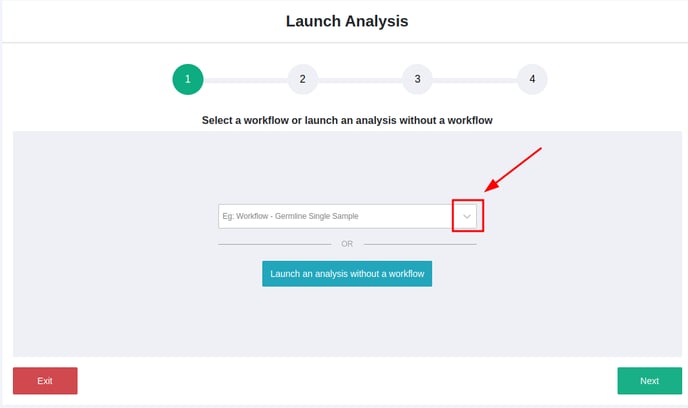Exit the Launch Analysis wizard
Viewport: 688px width, 408px height.
click(45, 381)
